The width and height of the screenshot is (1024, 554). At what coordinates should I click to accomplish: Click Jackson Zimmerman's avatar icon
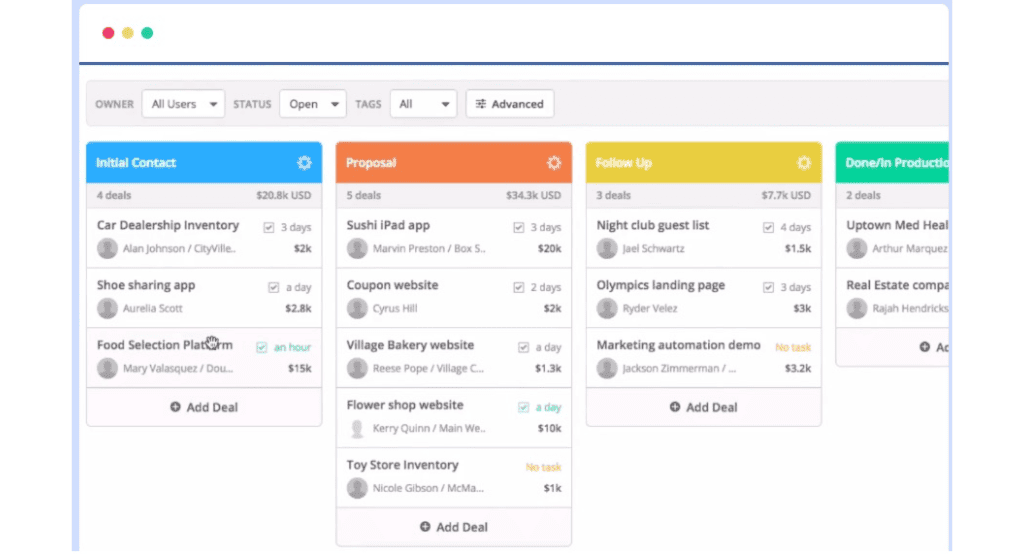tap(607, 368)
